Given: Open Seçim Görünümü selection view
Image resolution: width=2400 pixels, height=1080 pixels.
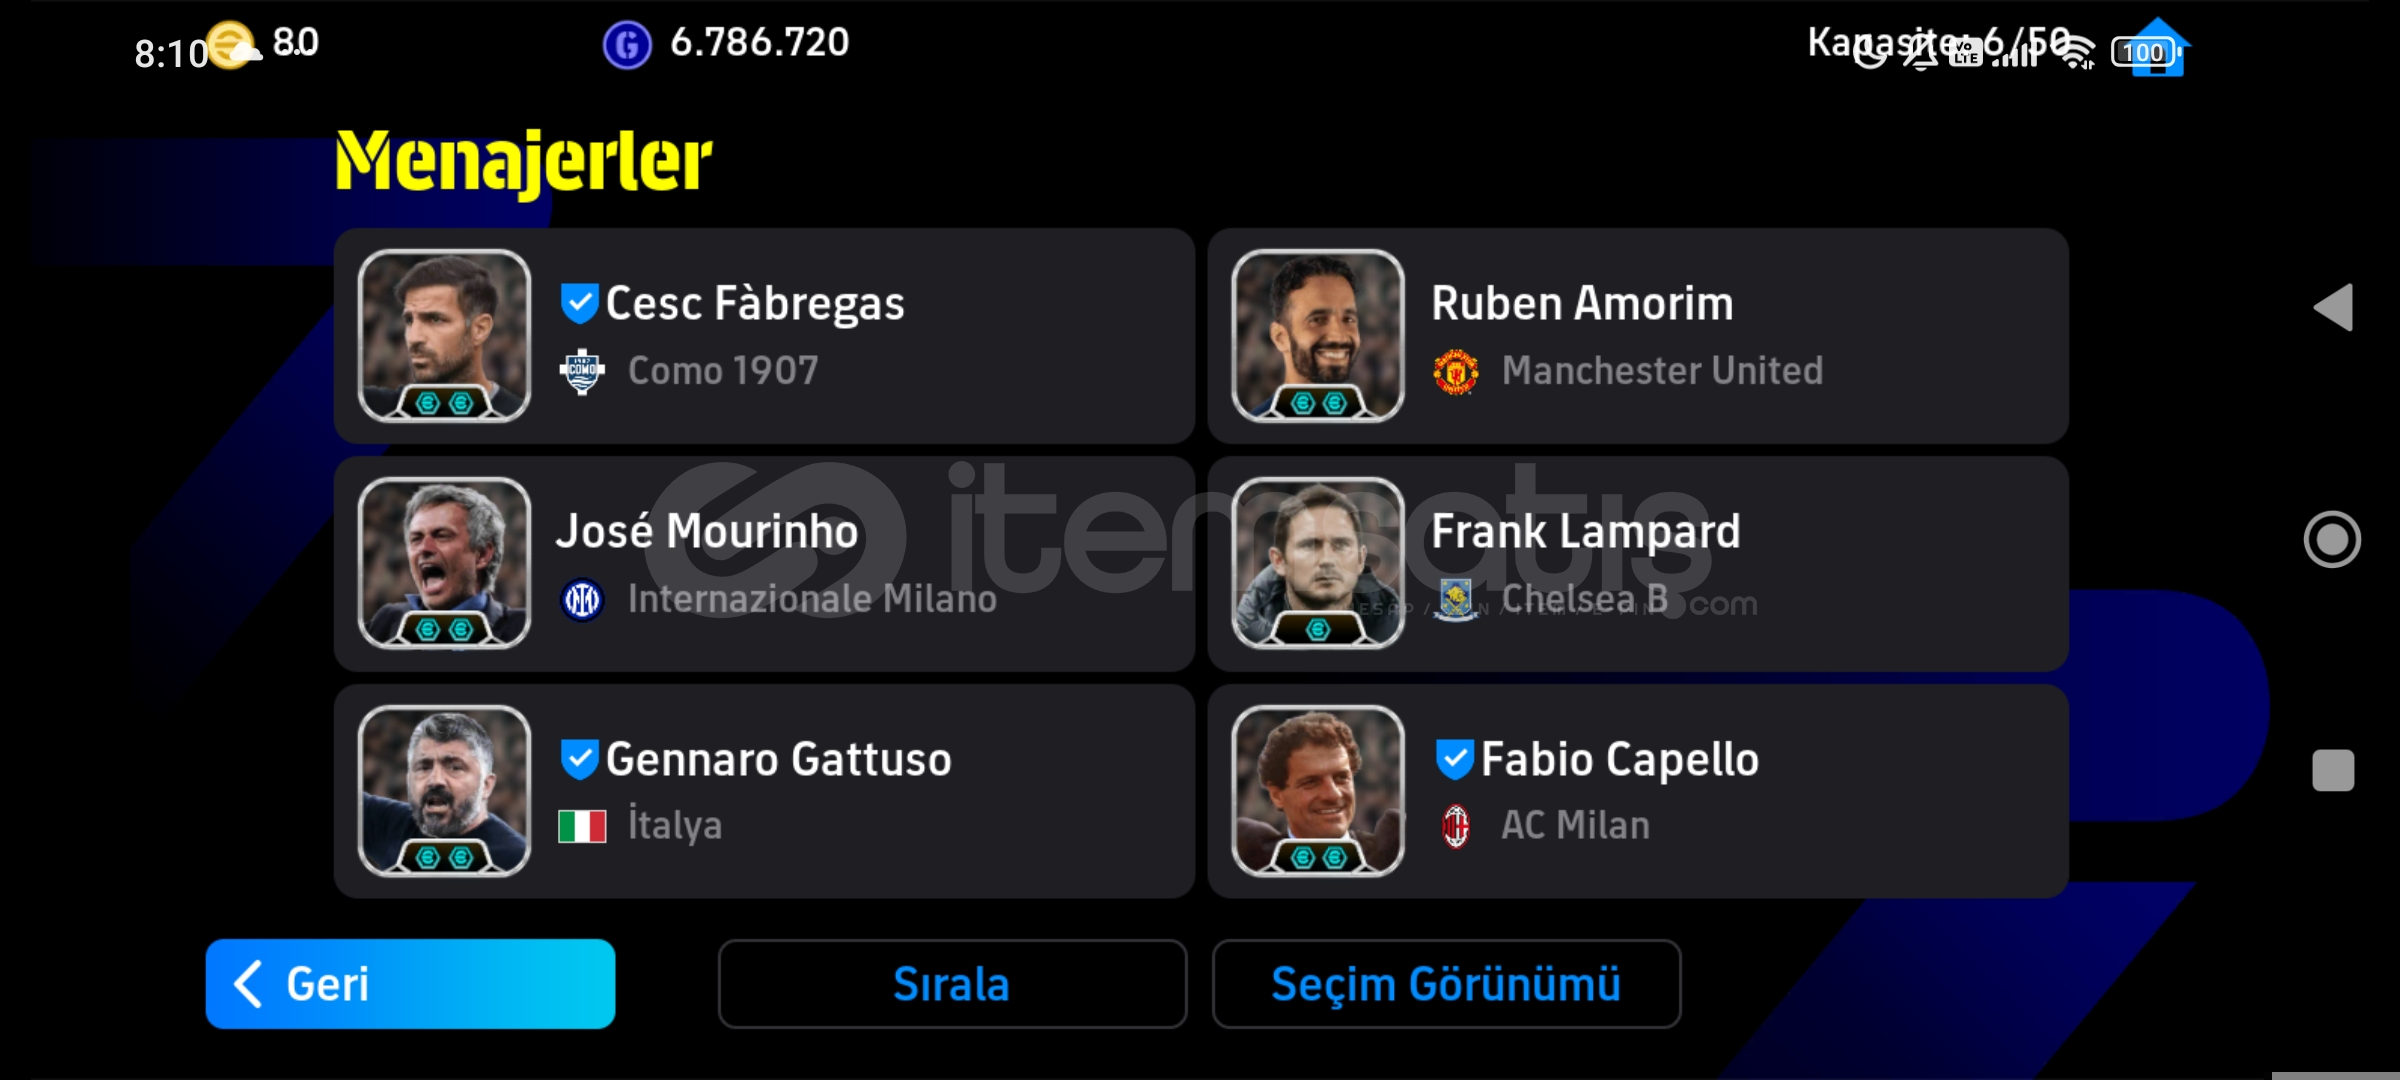Looking at the screenshot, I should 1446,984.
